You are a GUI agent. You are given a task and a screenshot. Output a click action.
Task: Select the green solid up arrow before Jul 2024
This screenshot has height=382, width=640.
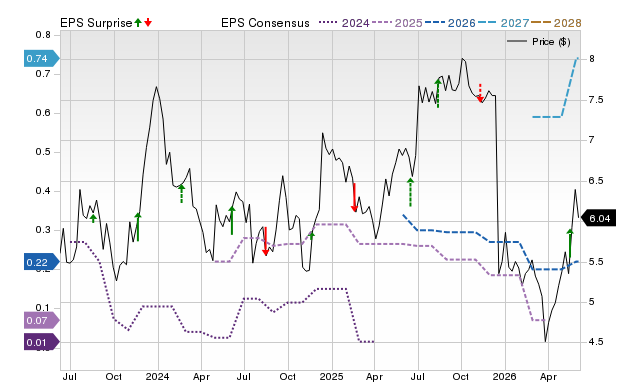(x=232, y=221)
